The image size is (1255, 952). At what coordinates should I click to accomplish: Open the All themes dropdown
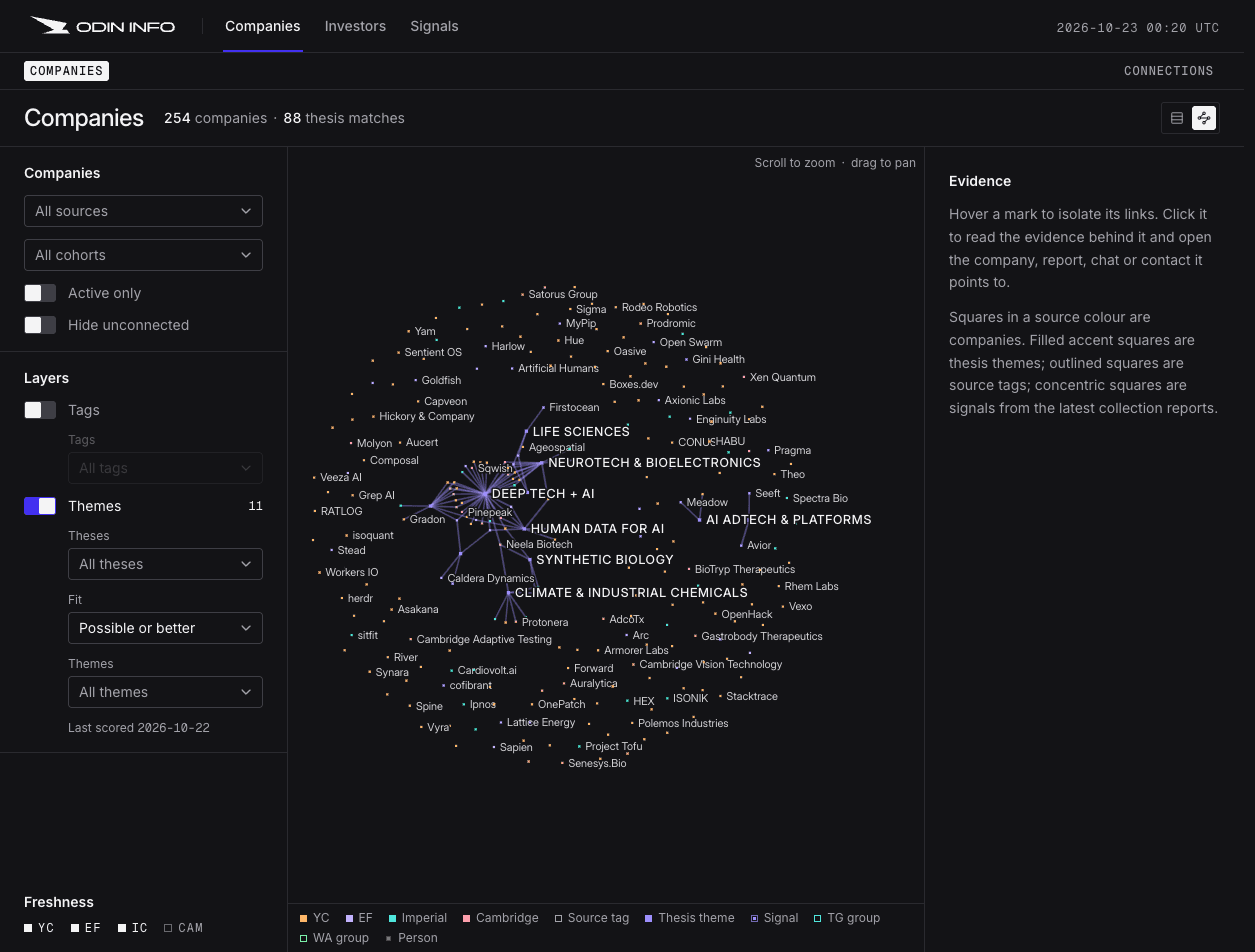pos(165,692)
